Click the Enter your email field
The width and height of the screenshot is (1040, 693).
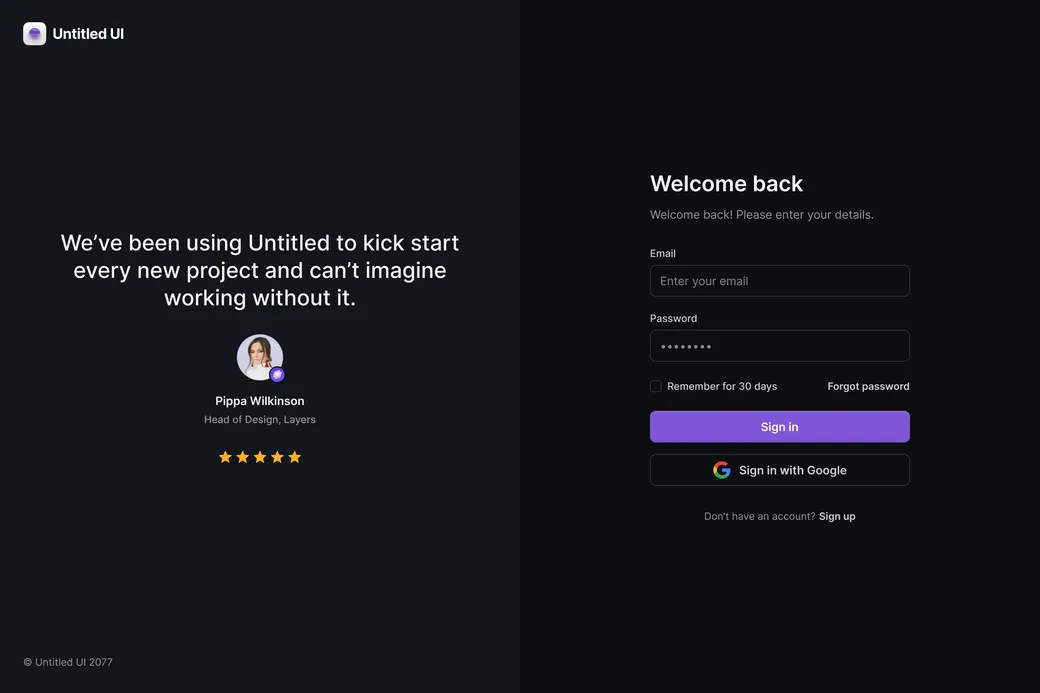[779, 280]
